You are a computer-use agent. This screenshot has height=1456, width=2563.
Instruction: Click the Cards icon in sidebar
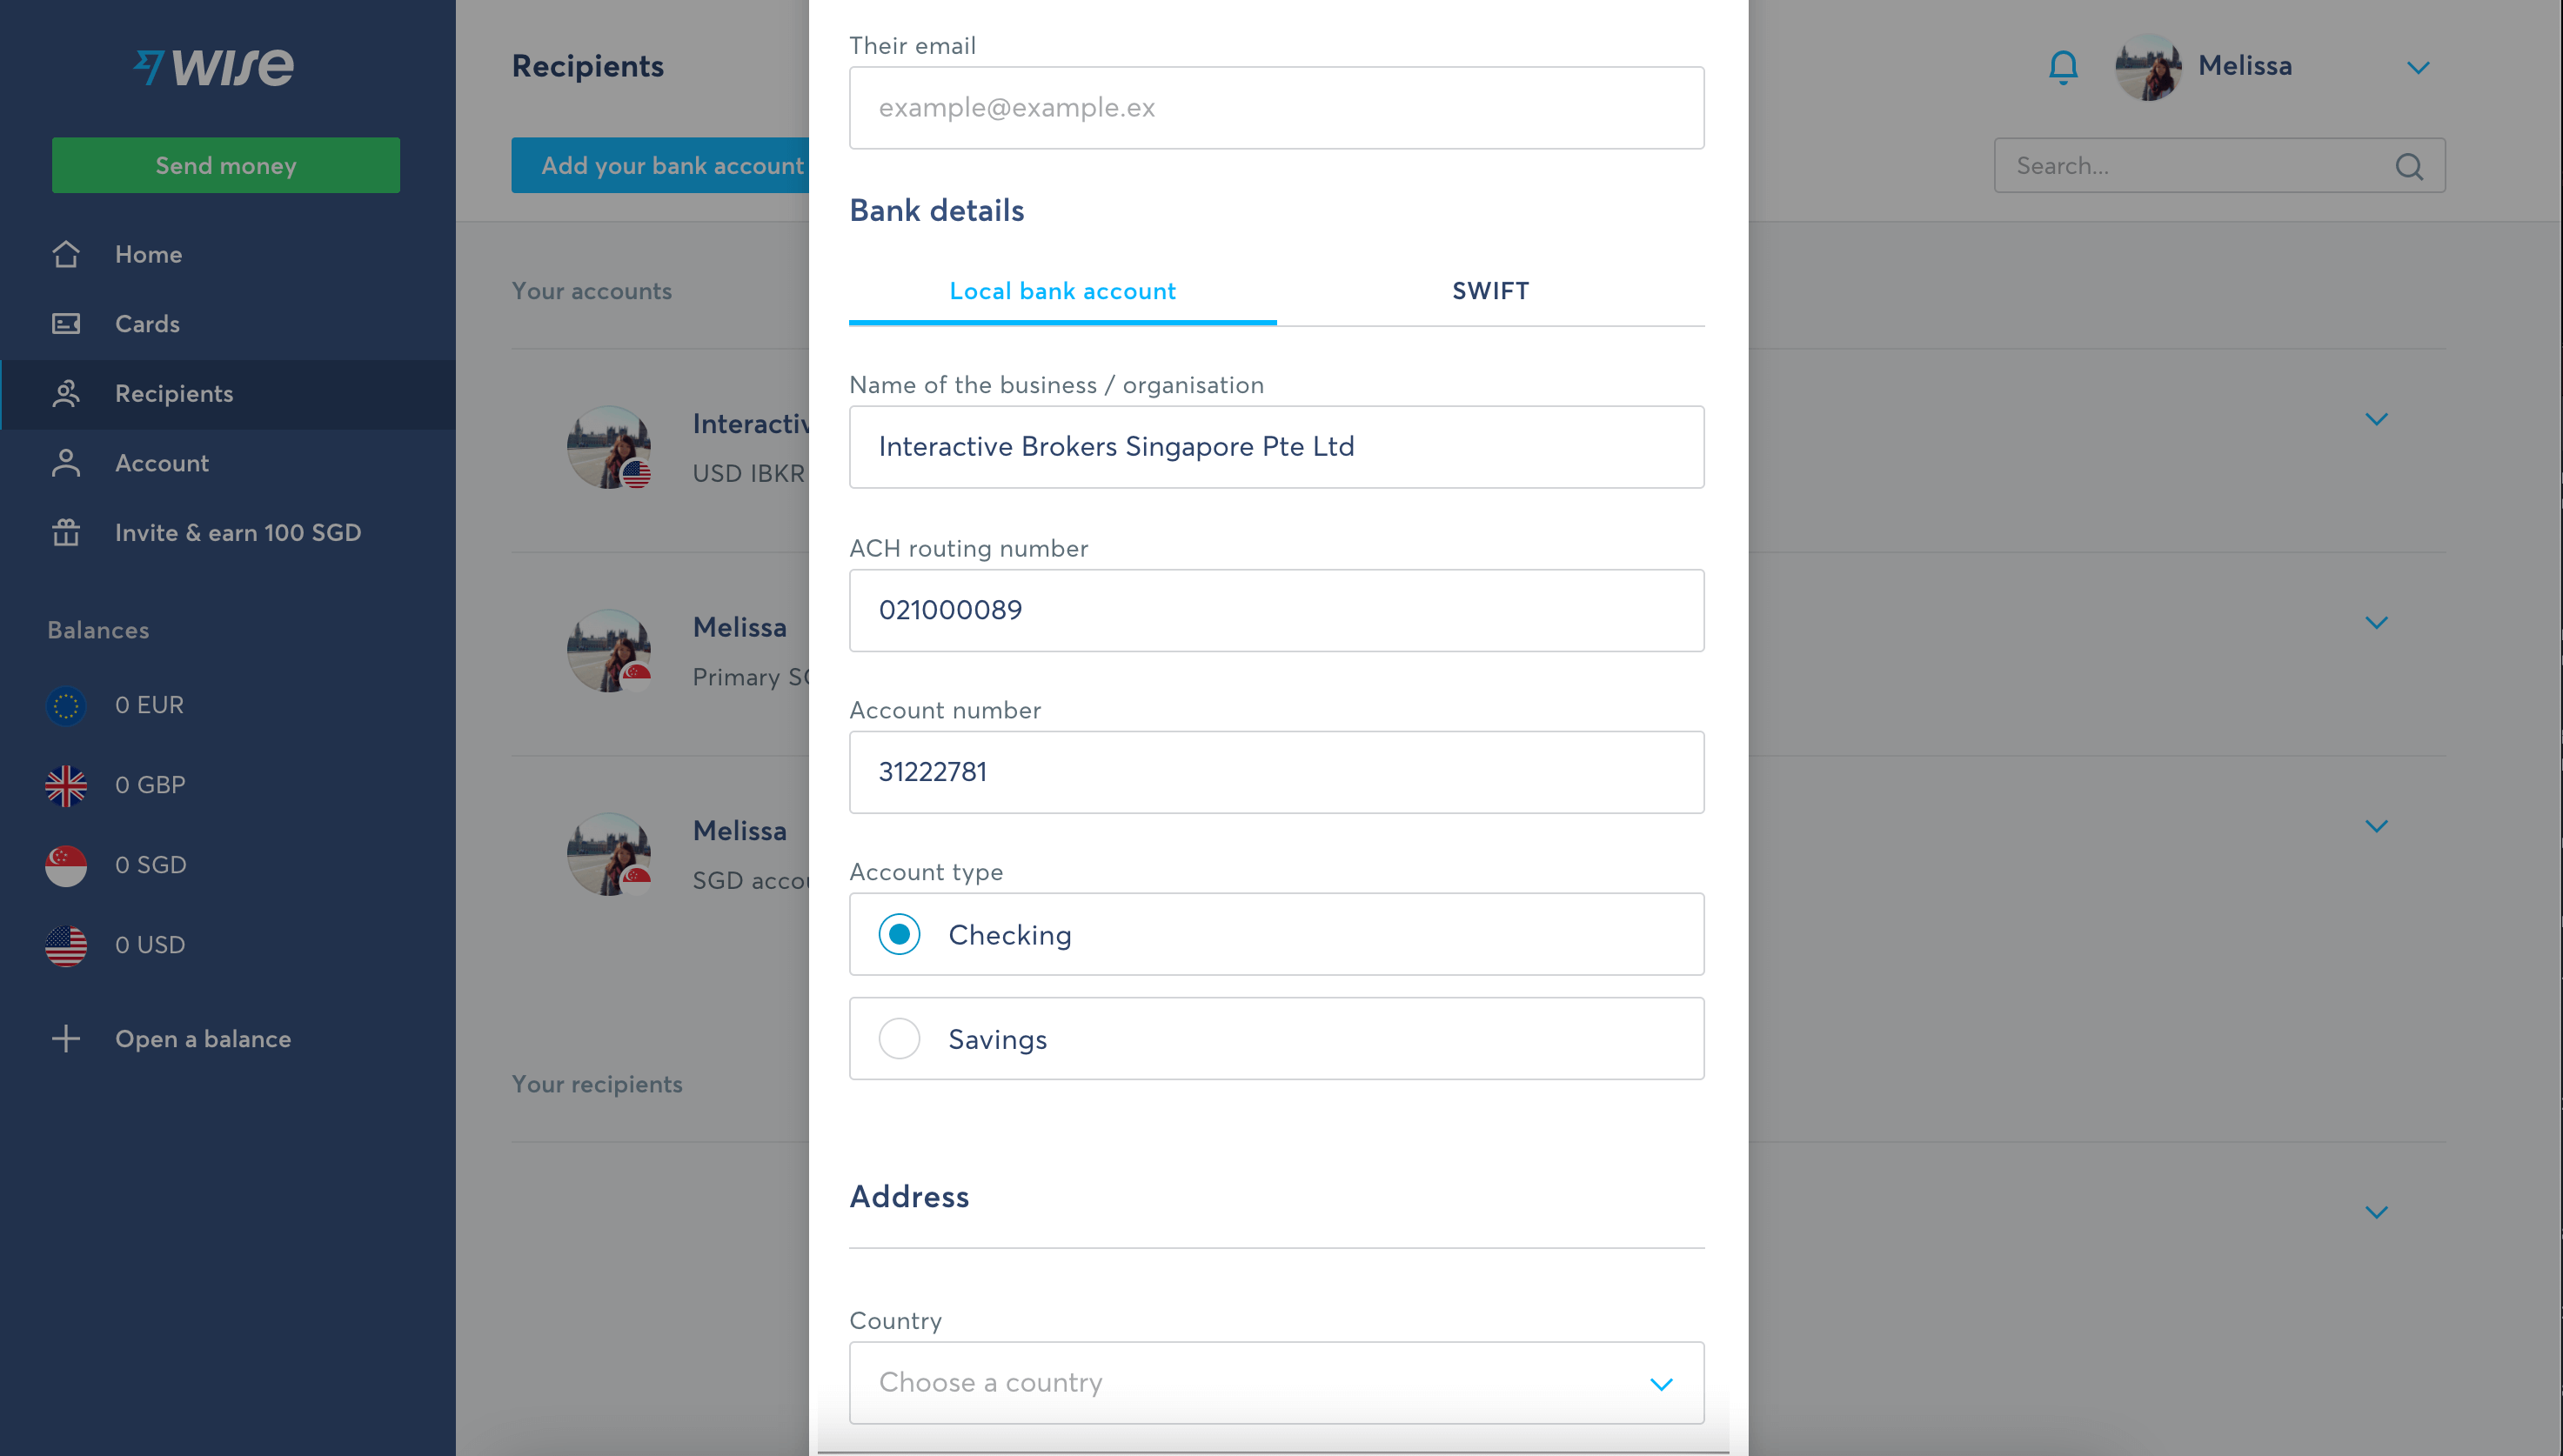pos(66,324)
